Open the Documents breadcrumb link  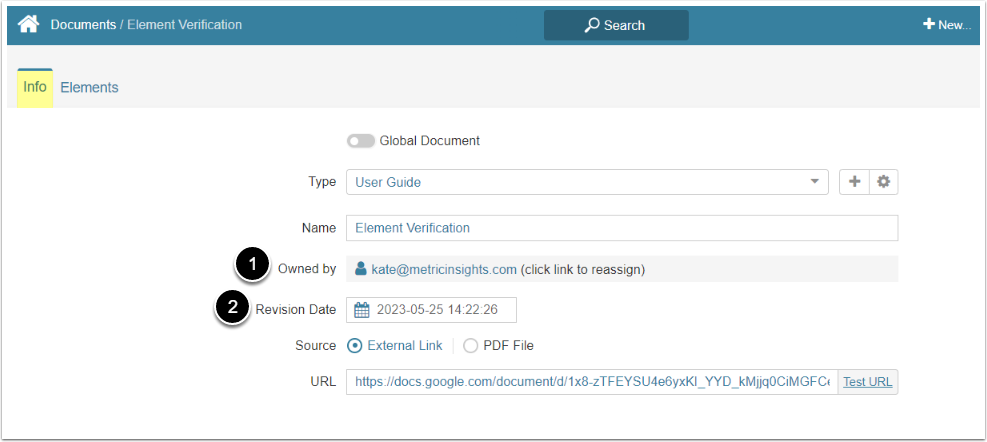83,24
